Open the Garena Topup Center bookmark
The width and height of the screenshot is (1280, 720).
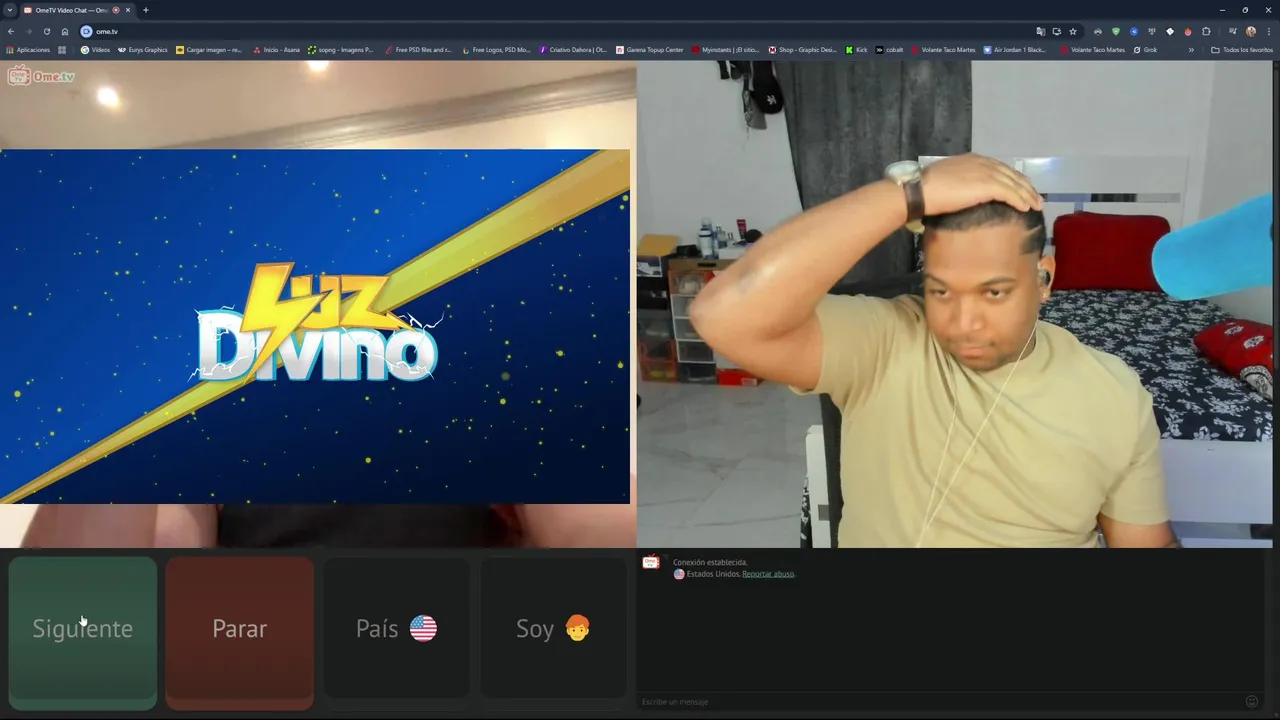pos(650,50)
